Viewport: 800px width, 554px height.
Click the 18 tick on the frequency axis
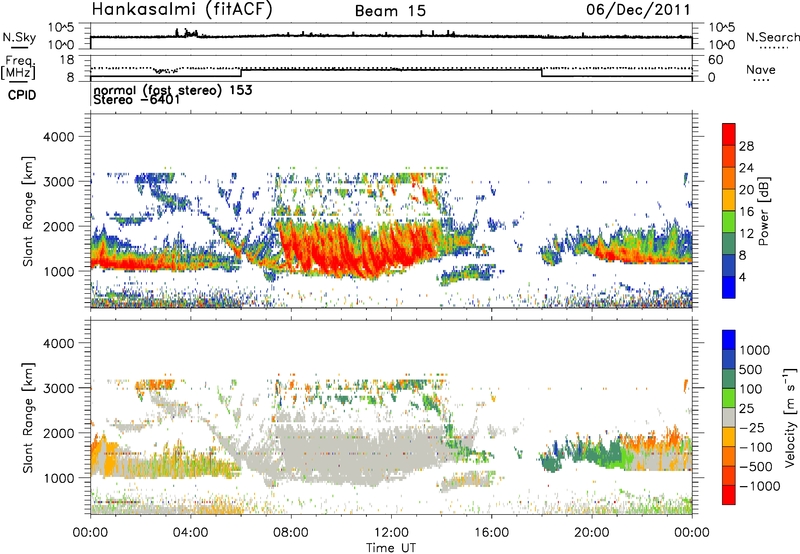tap(67, 59)
